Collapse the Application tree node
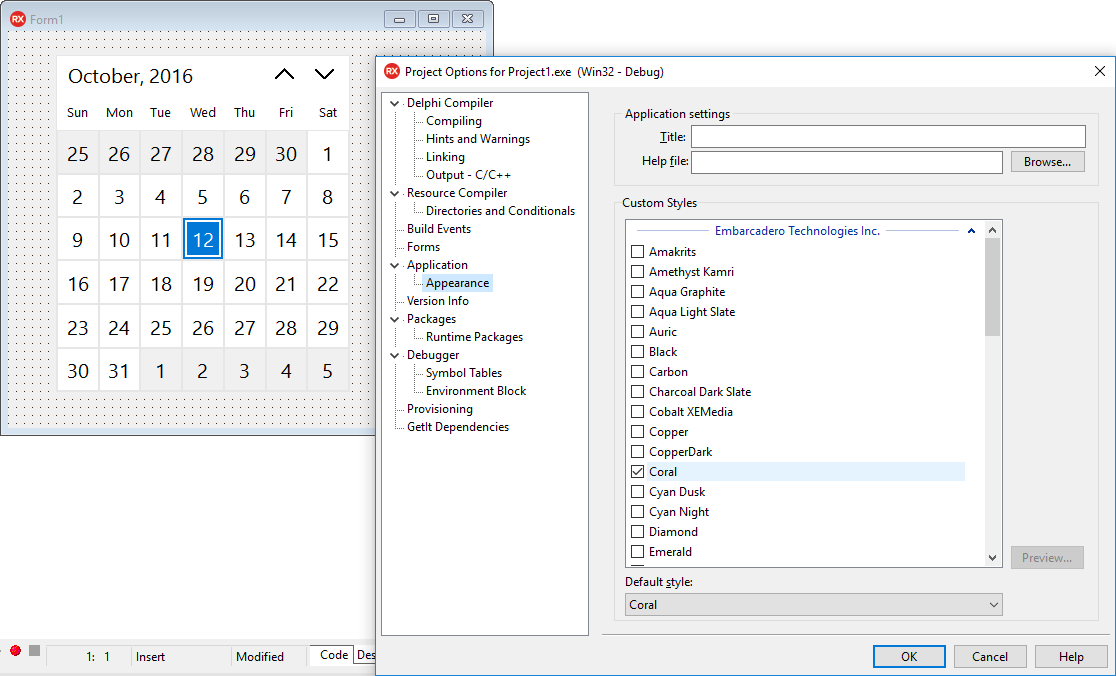This screenshot has width=1116, height=676. [x=395, y=265]
